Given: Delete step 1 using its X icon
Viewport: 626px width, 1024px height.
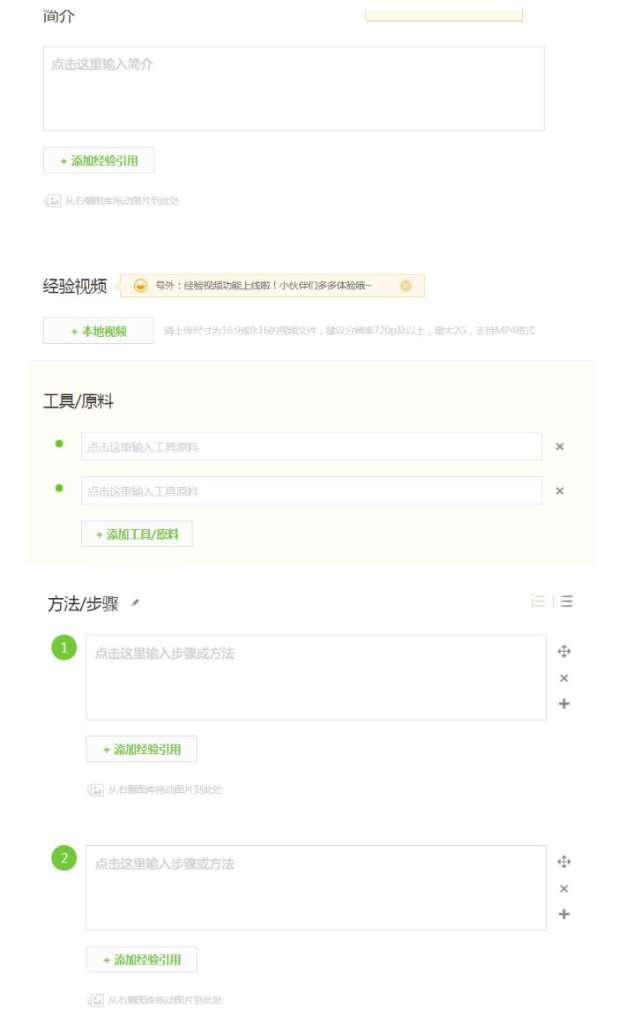Looking at the screenshot, I should coord(564,679).
